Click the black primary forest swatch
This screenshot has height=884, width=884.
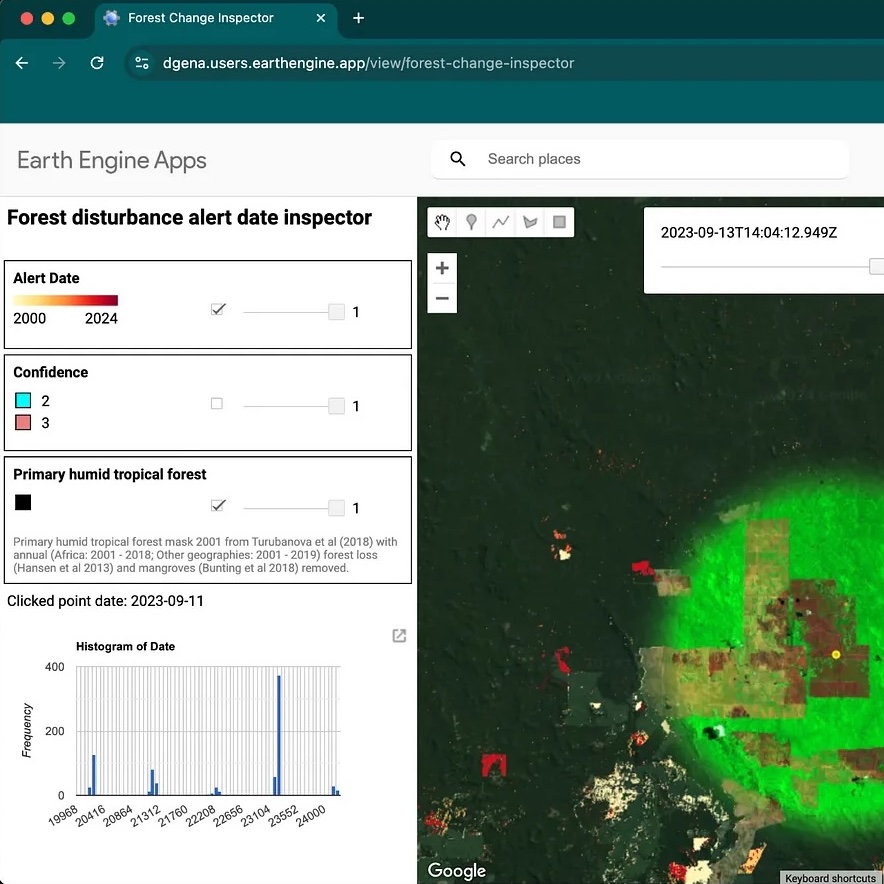(23, 502)
